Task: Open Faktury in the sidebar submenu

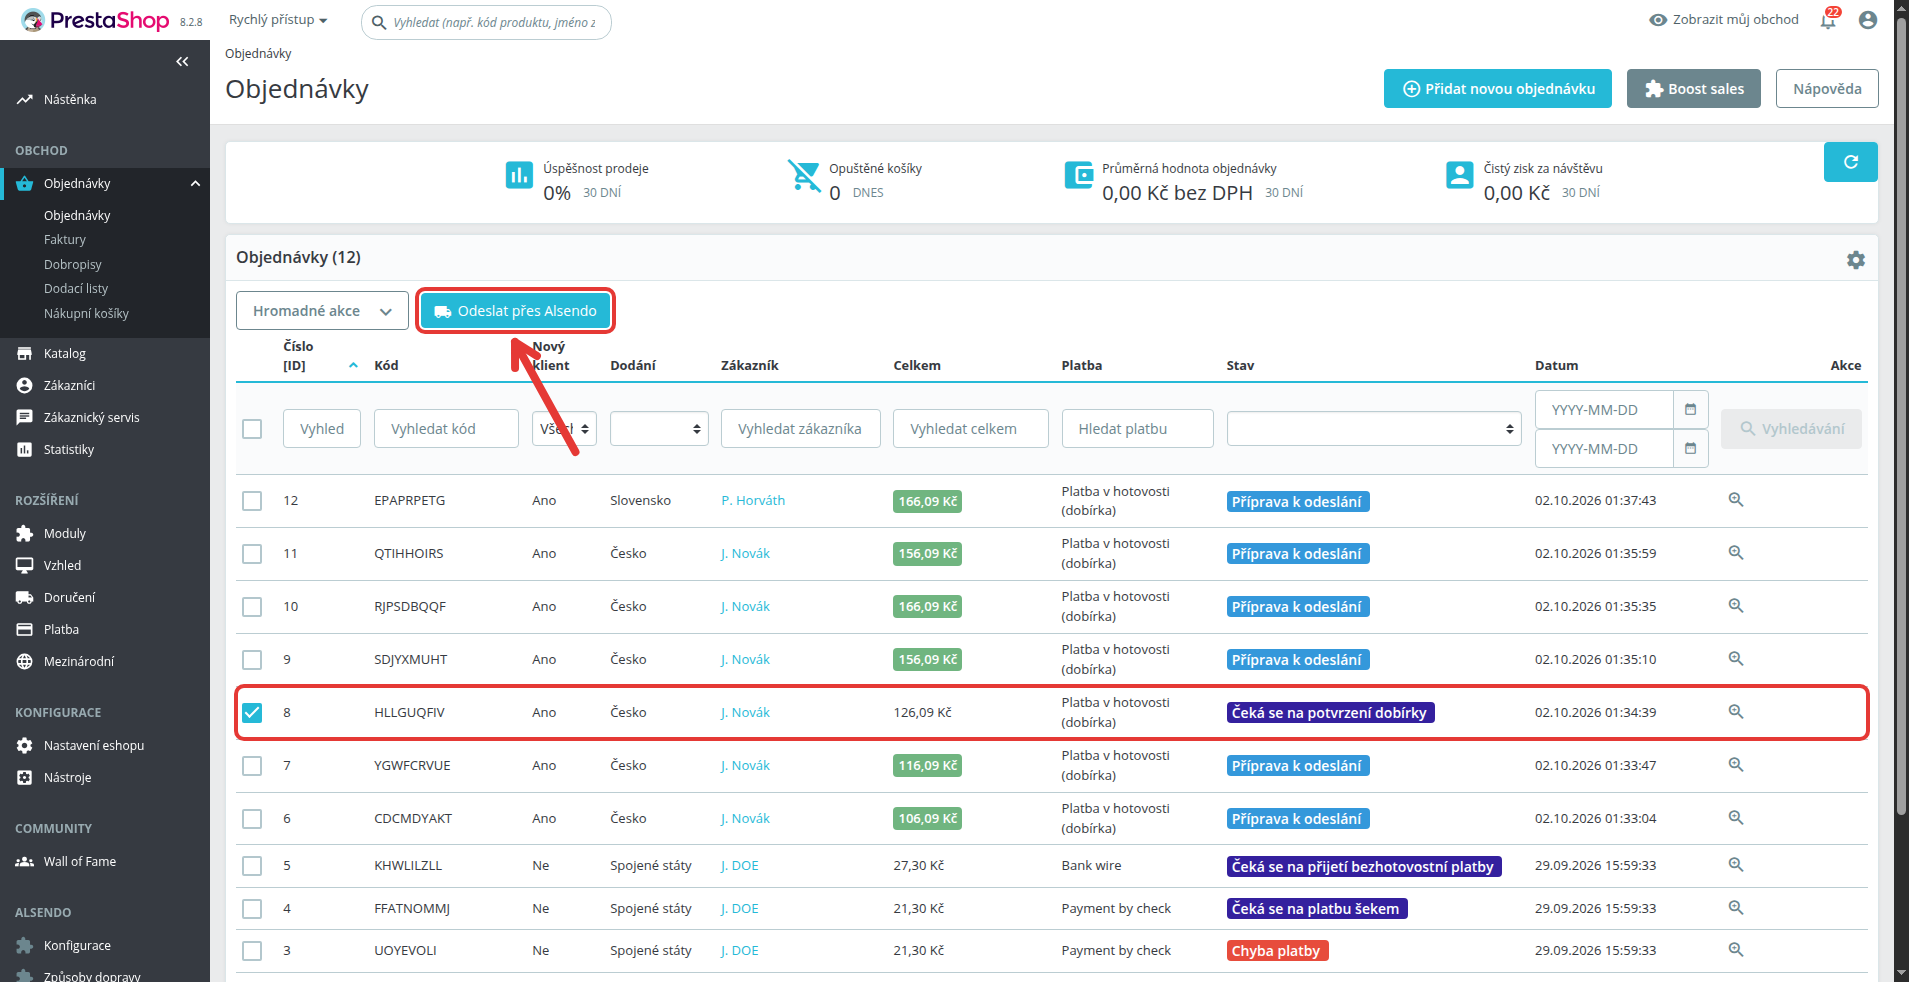Action: 65,240
